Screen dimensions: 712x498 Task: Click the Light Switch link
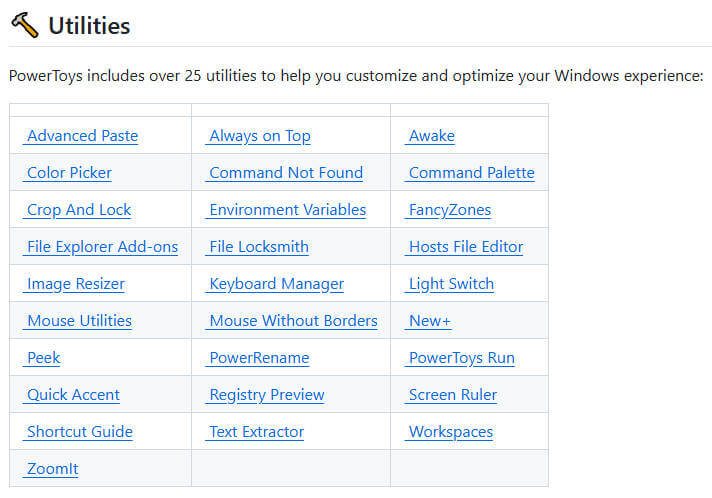click(x=450, y=284)
